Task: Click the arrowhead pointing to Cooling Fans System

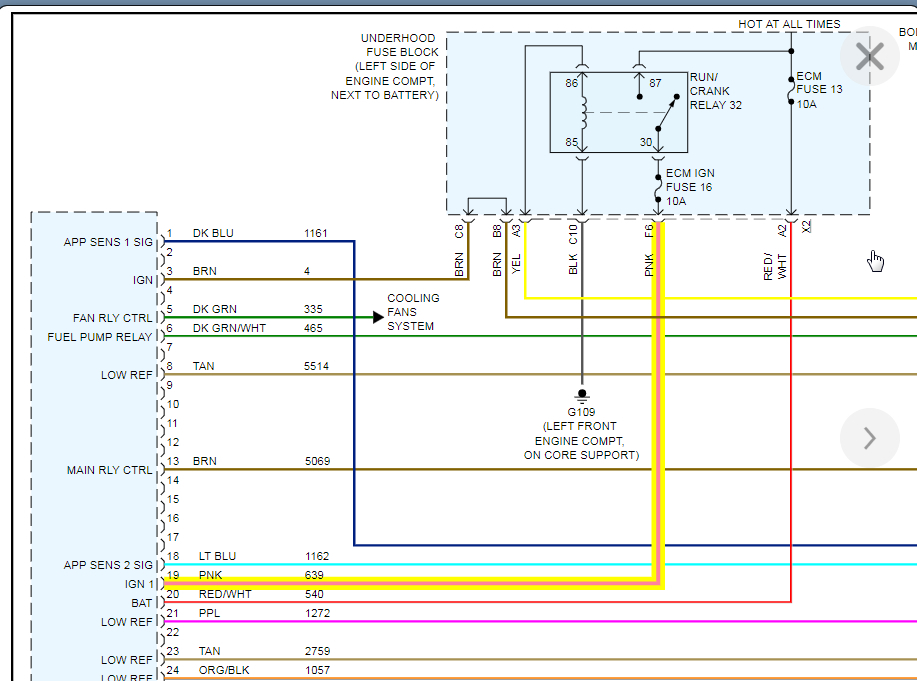Action: pos(377,317)
